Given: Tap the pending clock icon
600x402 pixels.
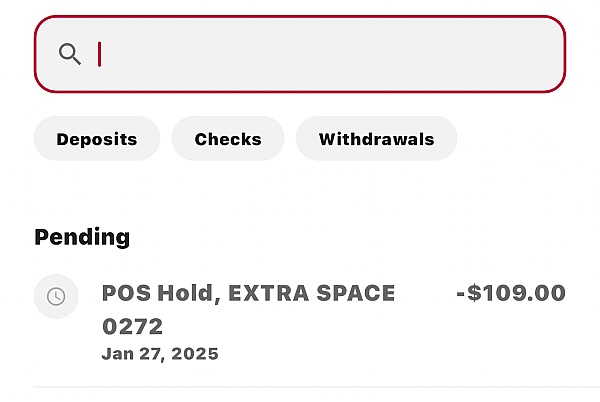Looking at the screenshot, I should (56, 296).
